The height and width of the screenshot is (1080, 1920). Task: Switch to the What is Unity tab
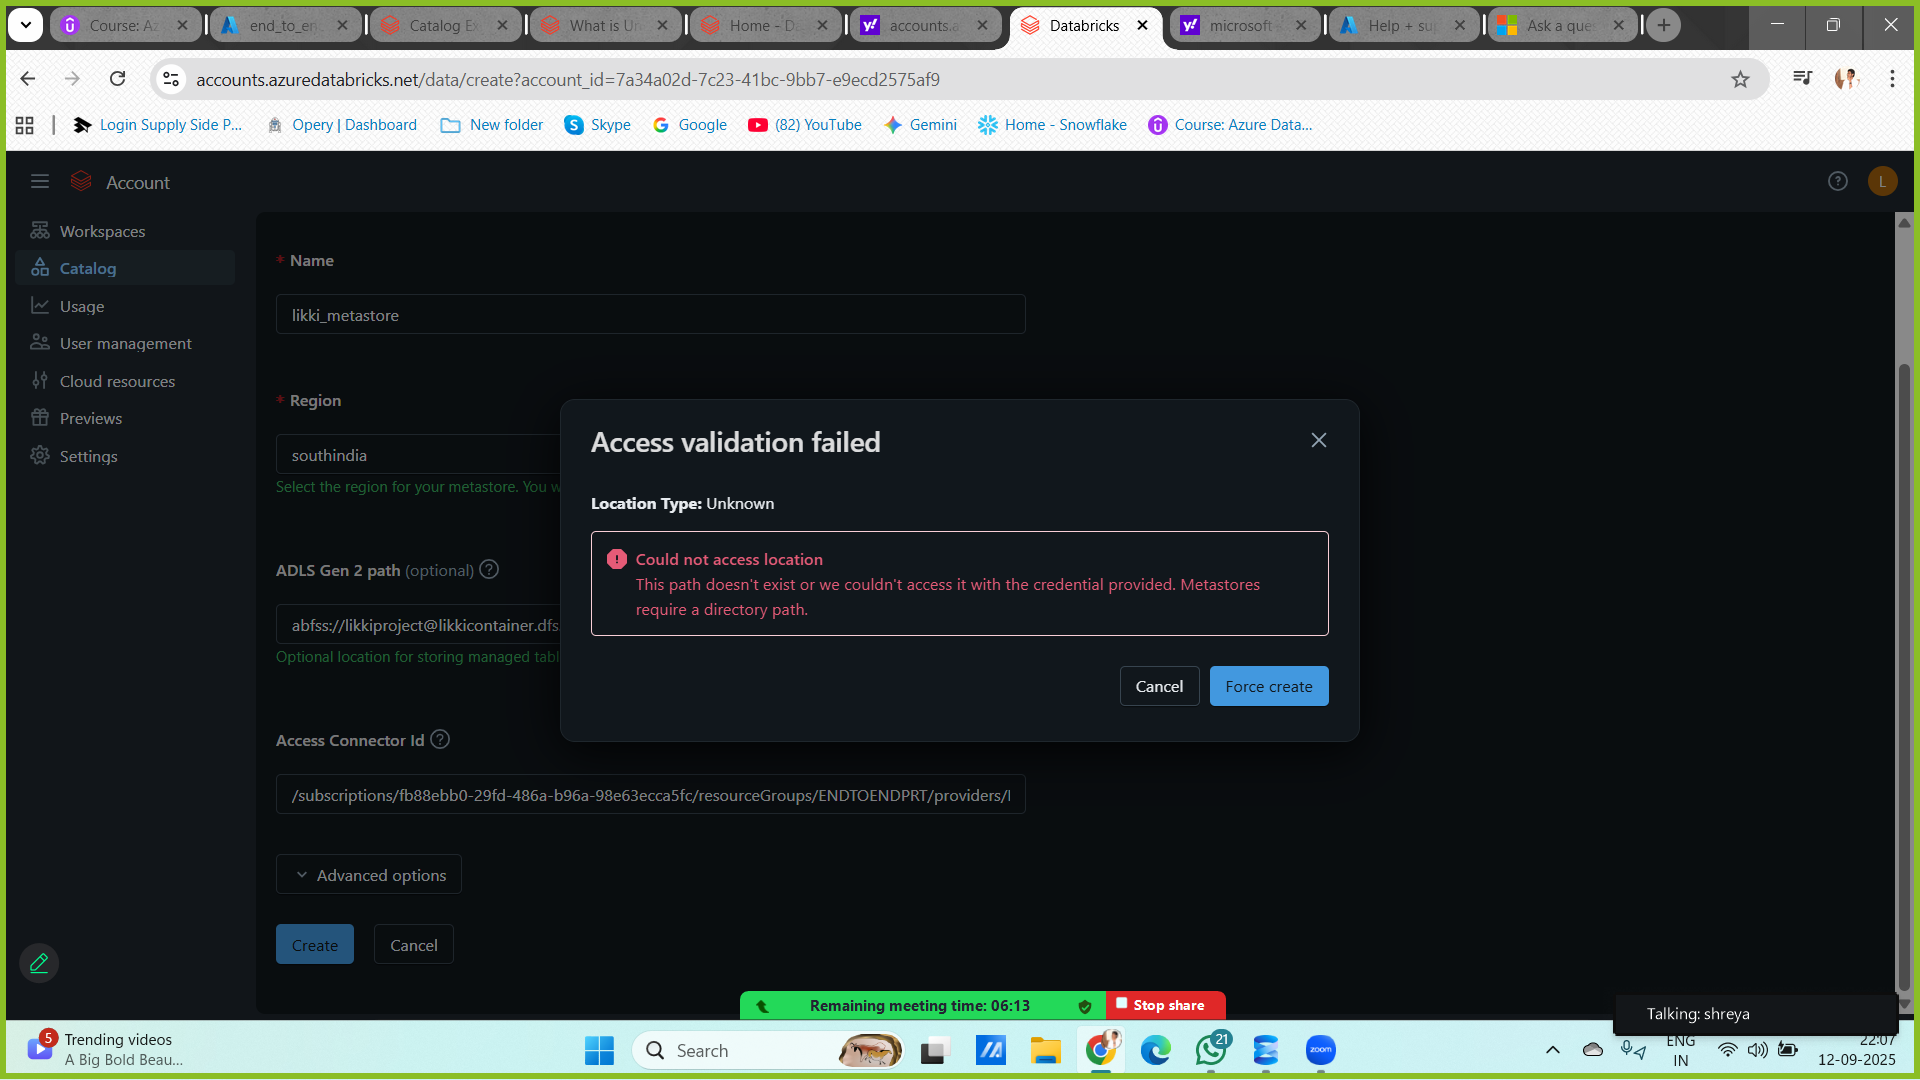click(x=605, y=25)
